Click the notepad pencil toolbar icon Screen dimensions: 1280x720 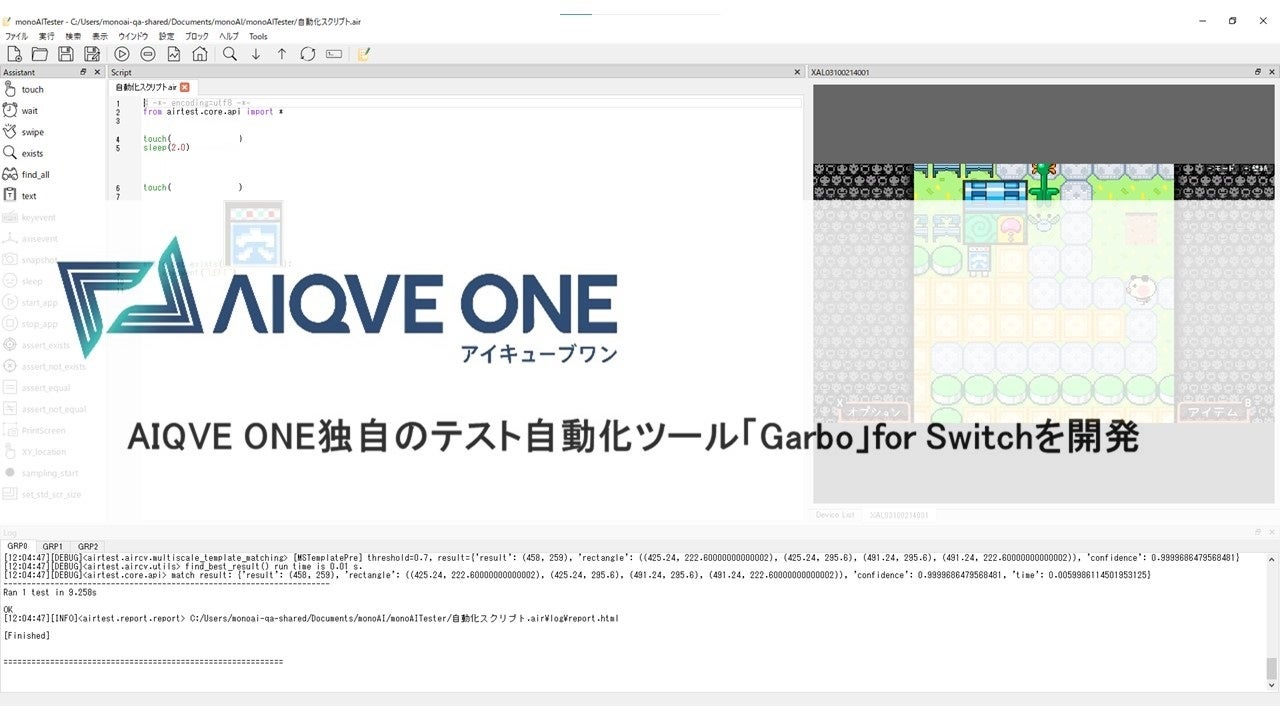tap(364, 54)
